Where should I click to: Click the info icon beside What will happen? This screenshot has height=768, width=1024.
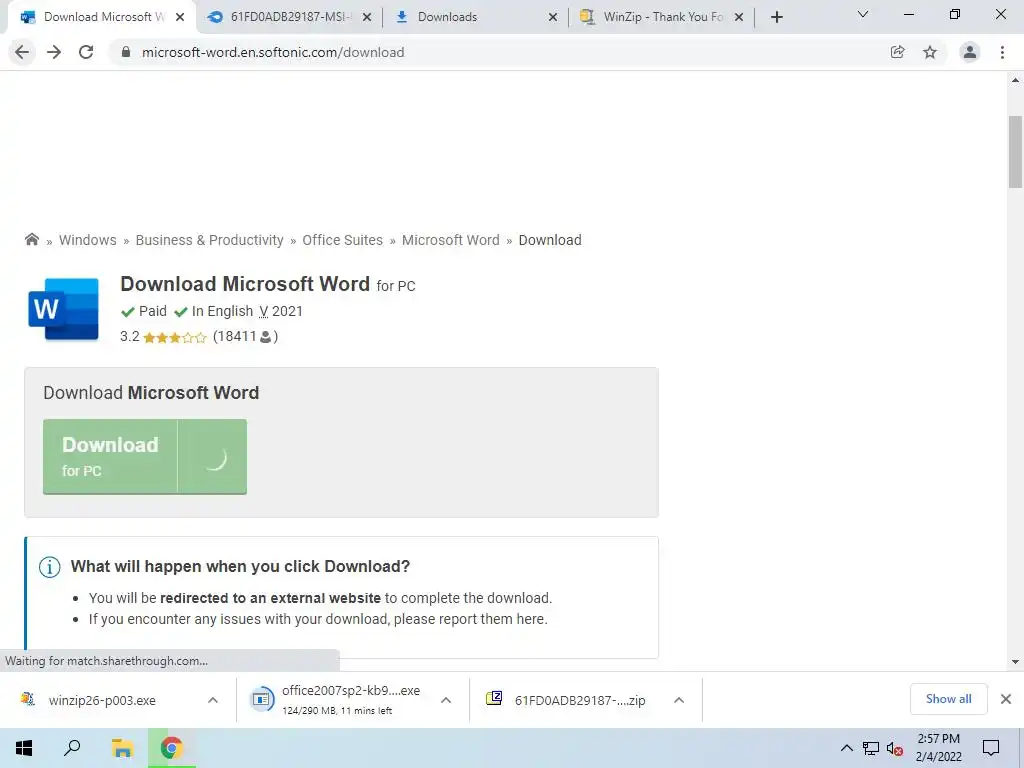50,567
